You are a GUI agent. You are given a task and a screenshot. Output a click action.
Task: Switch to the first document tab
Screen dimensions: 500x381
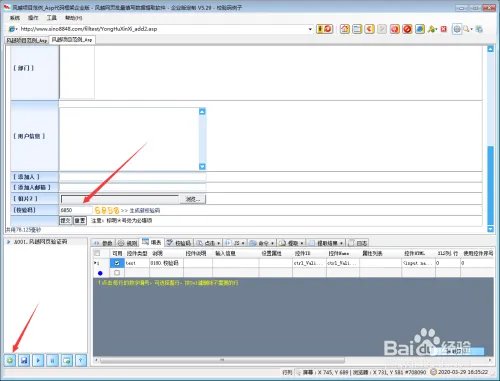click(27, 40)
